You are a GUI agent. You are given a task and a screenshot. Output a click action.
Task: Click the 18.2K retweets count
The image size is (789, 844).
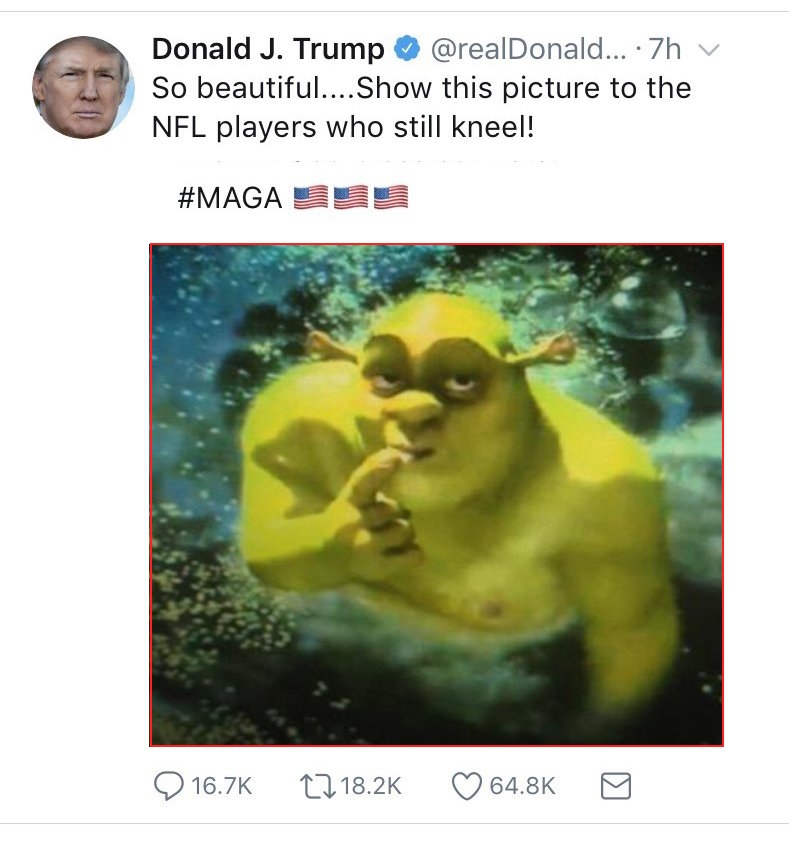point(371,786)
